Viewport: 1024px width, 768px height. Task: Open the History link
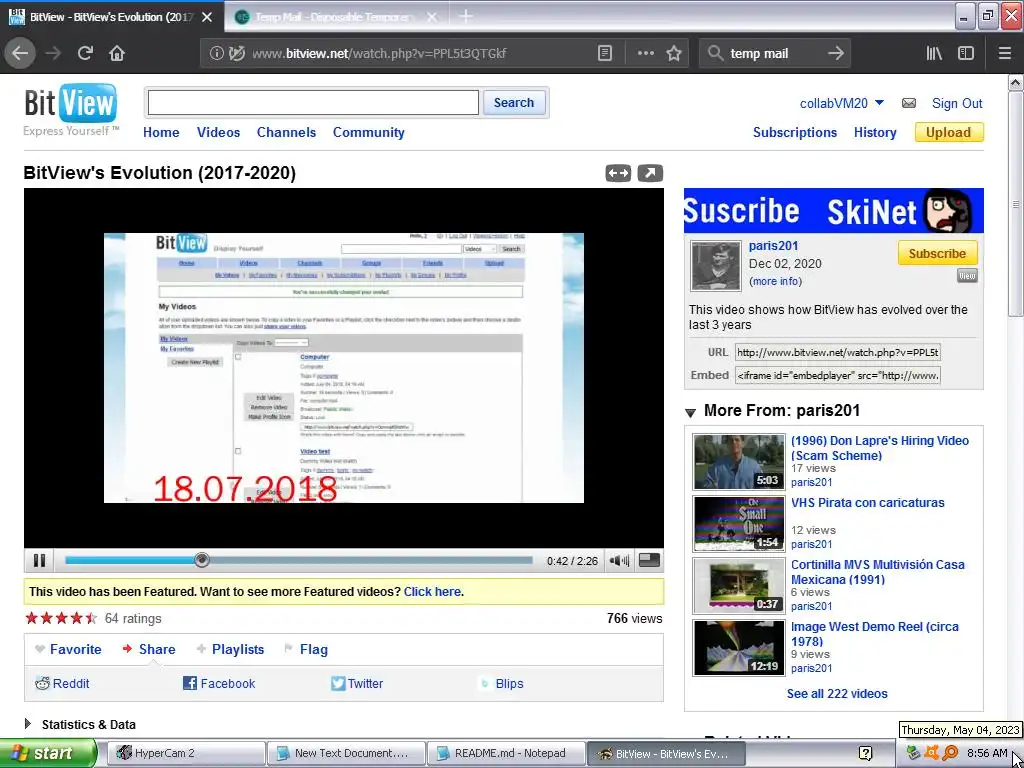(875, 133)
